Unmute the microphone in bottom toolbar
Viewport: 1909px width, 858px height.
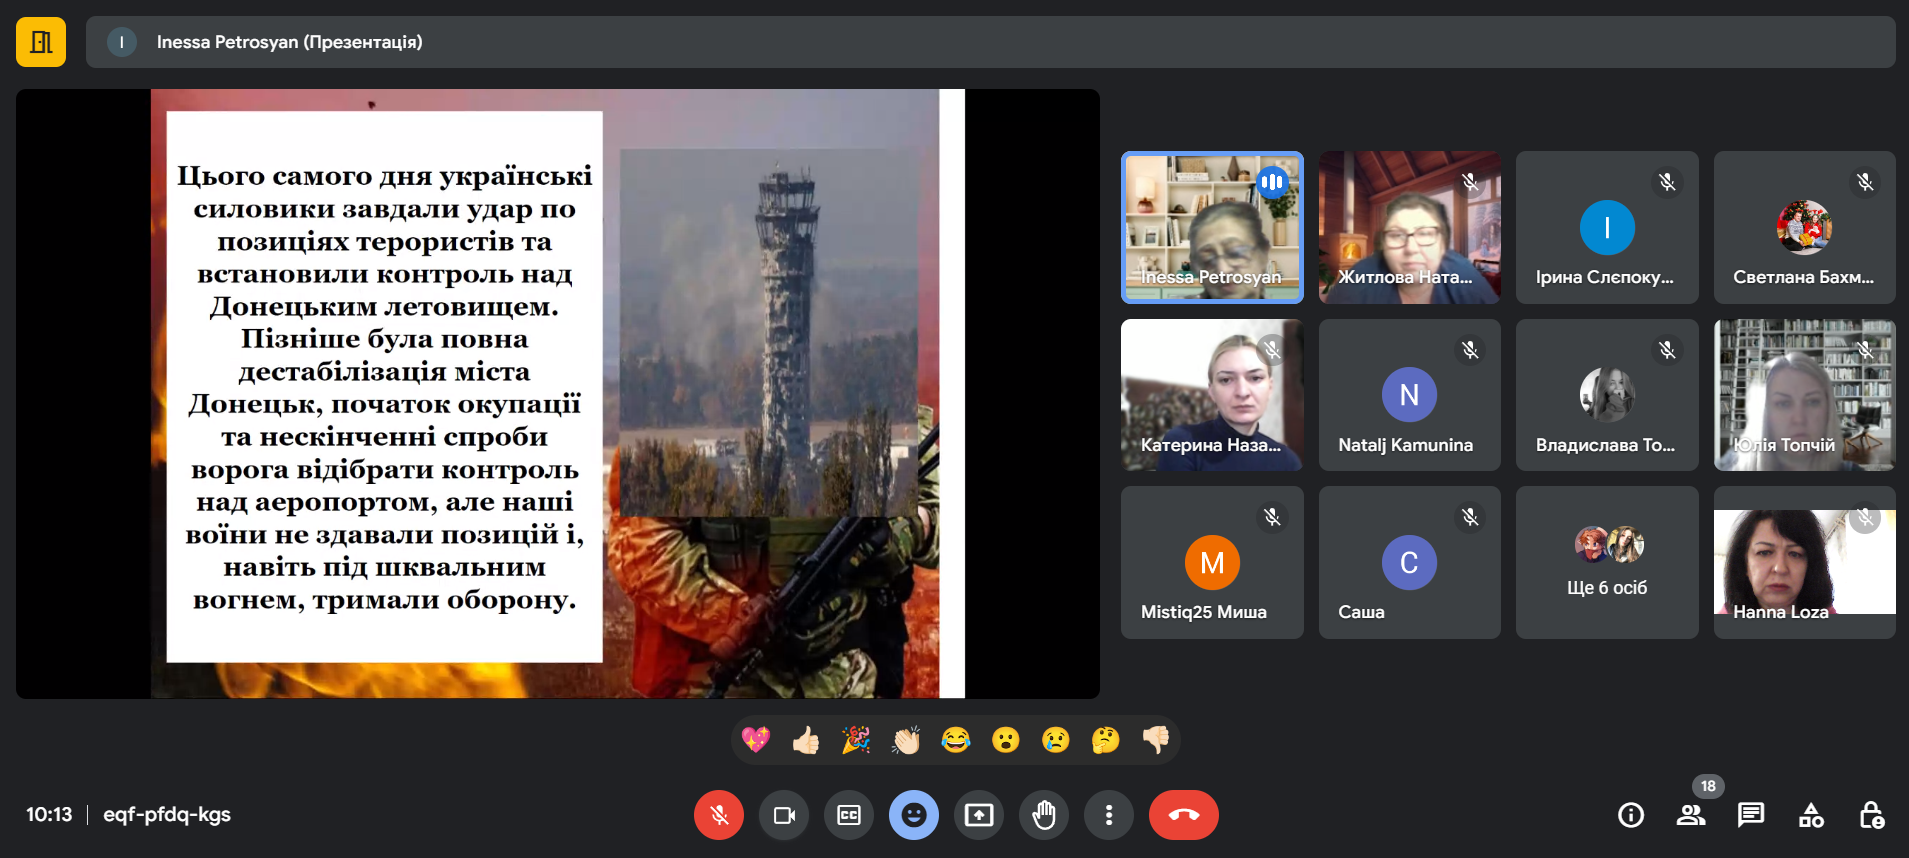coord(718,815)
